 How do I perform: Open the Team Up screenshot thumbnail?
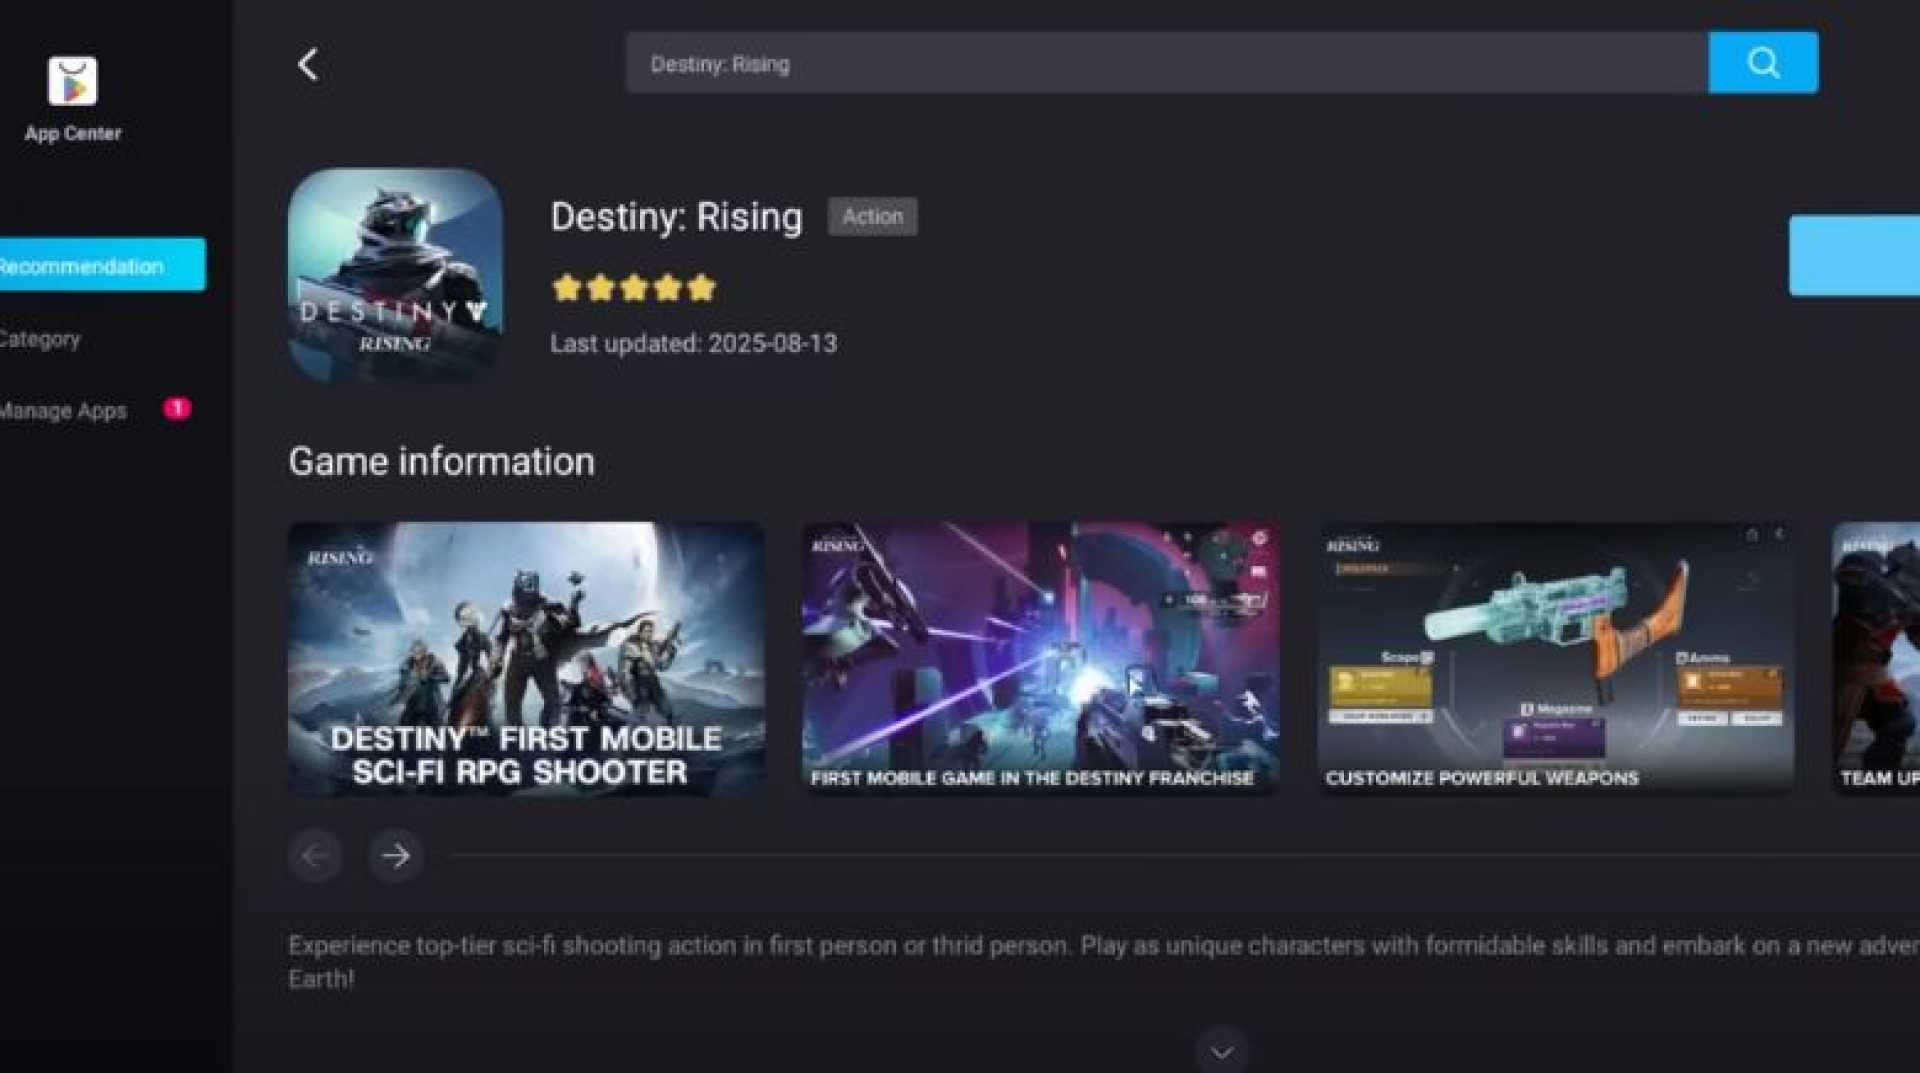[x=1876, y=659]
